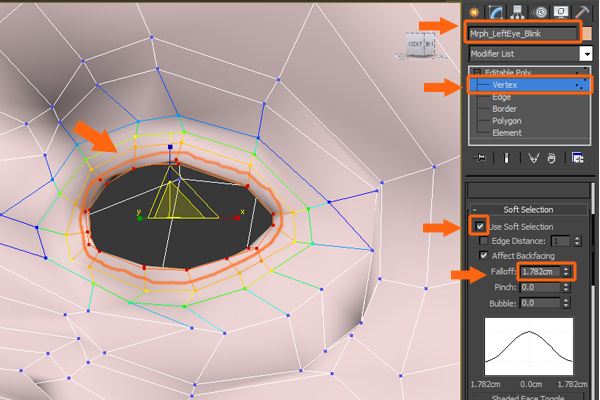Viewport: 600px width, 400px height.
Task: Click the Pinch spinner arrows
Action: (566, 287)
